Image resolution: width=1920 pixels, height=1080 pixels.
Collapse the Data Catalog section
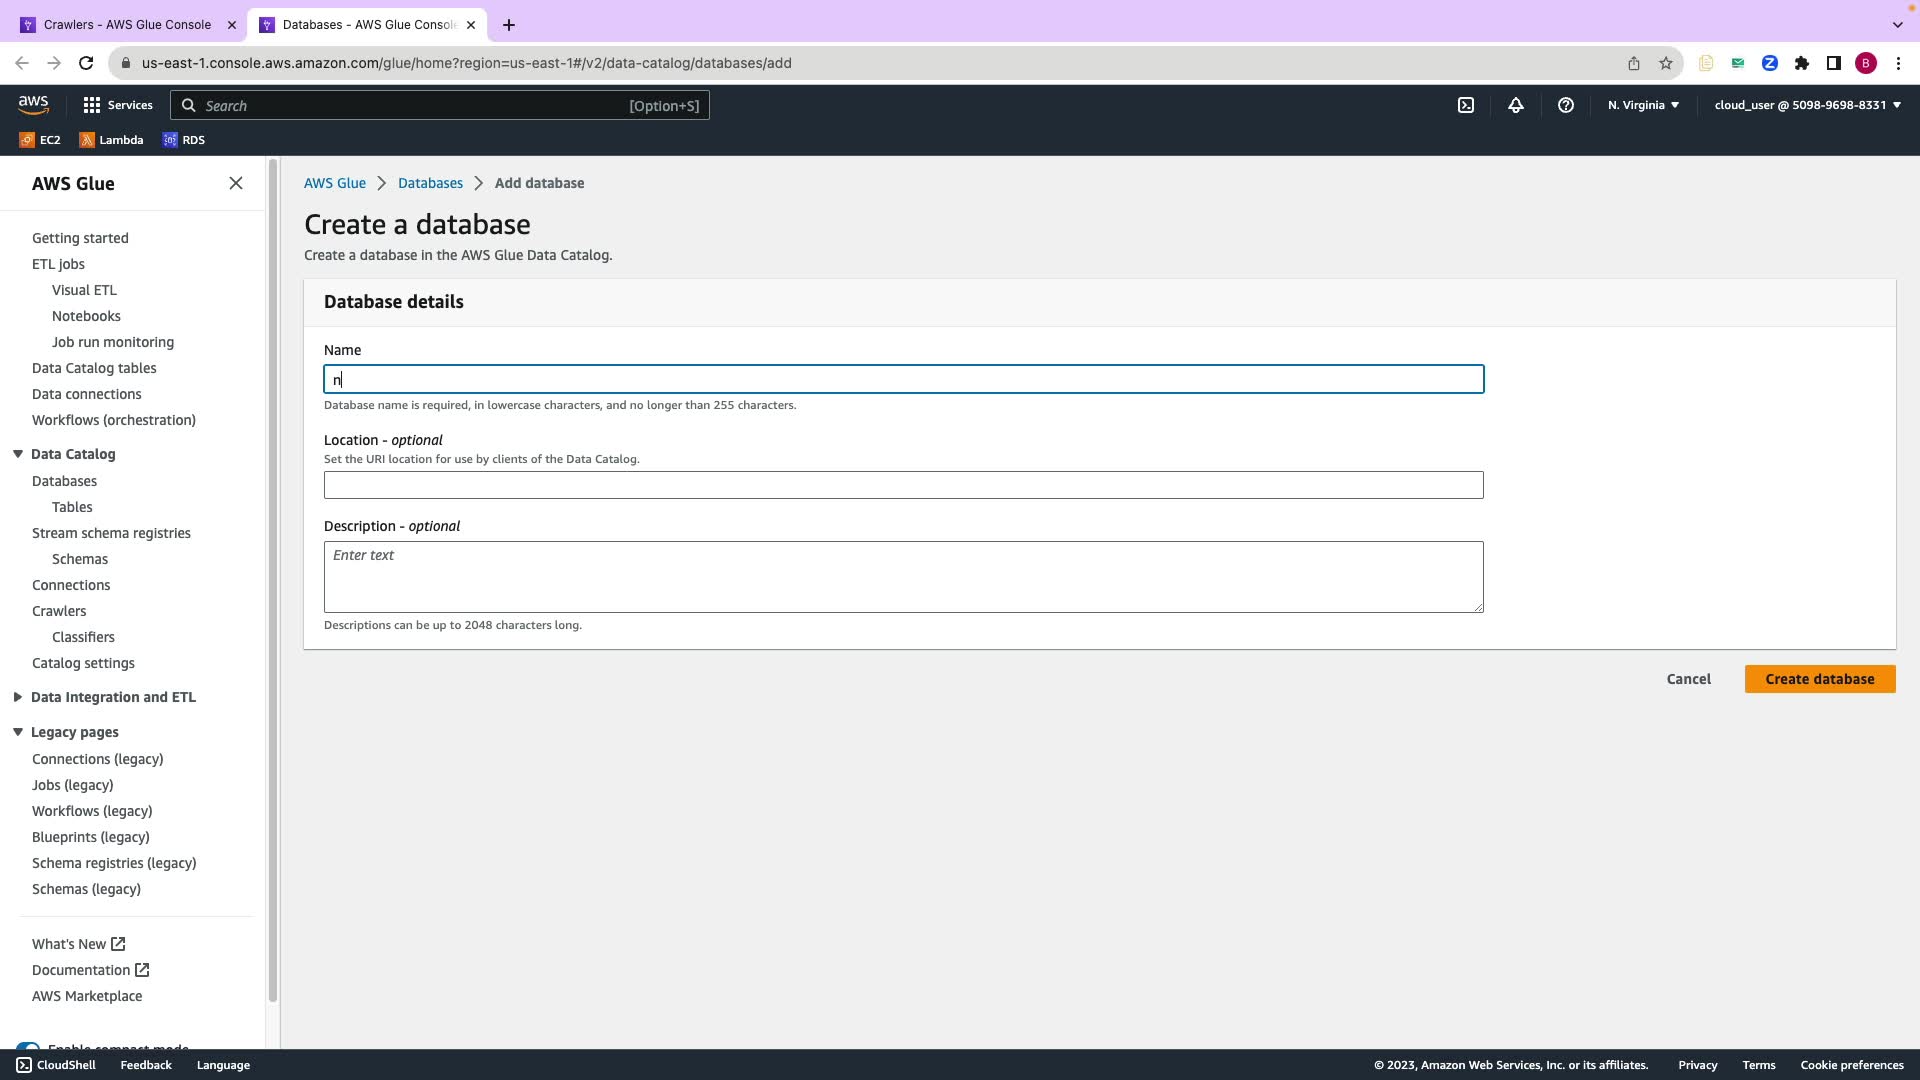click(18, 454)
